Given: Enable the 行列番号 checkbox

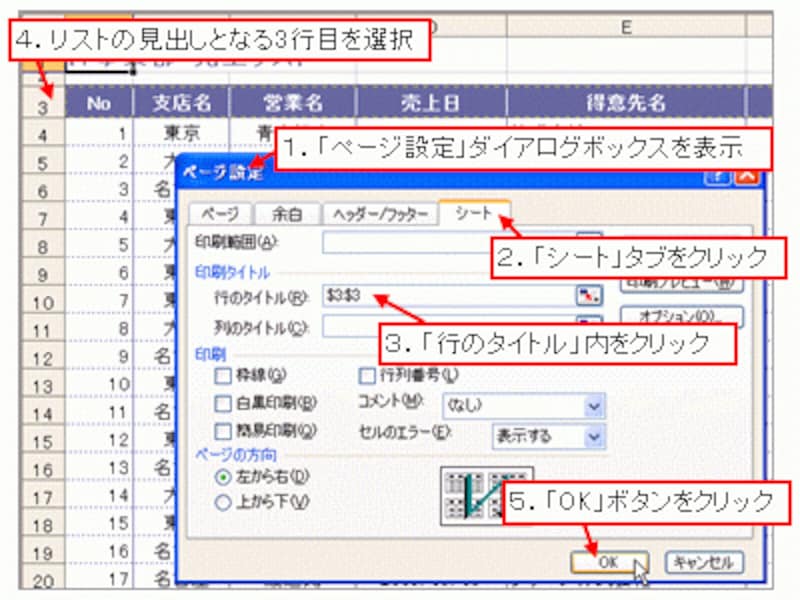Looking at the screenshot, I should pyautogui.click(x=367, y=376).
